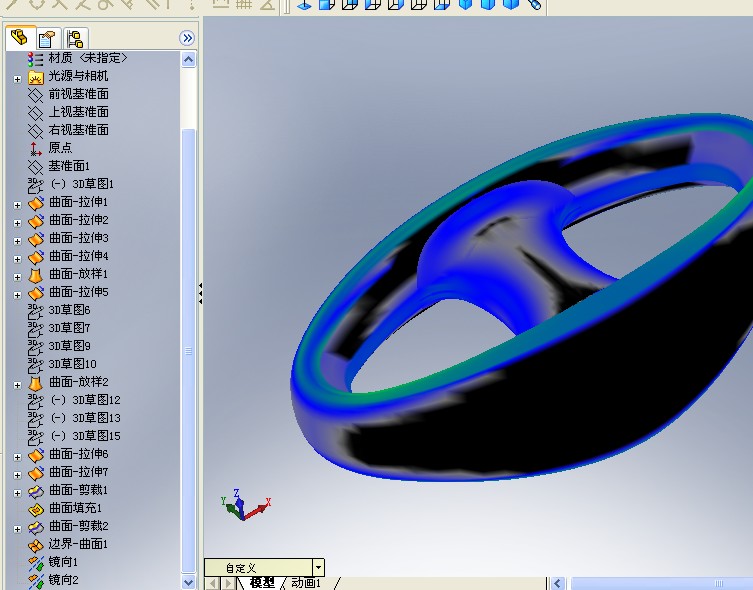Click the viewport horizontal scroll-left arrow
The image size is (753, 590).
point(558,584)
